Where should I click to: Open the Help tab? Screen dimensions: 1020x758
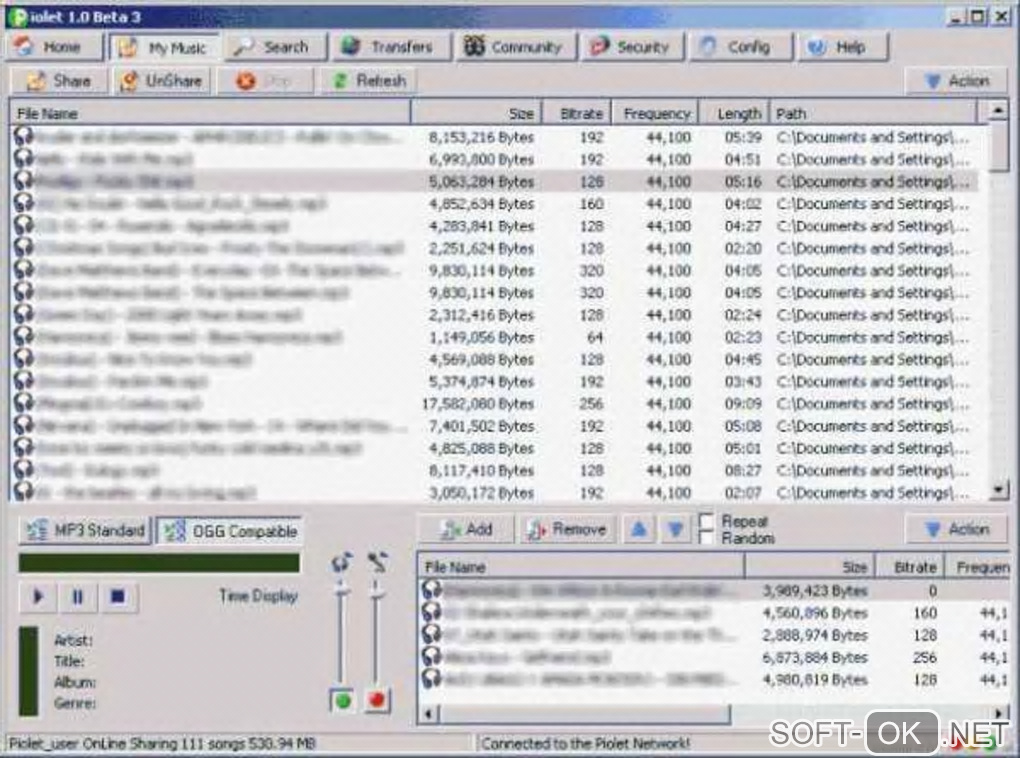click(x=843, y=47)
